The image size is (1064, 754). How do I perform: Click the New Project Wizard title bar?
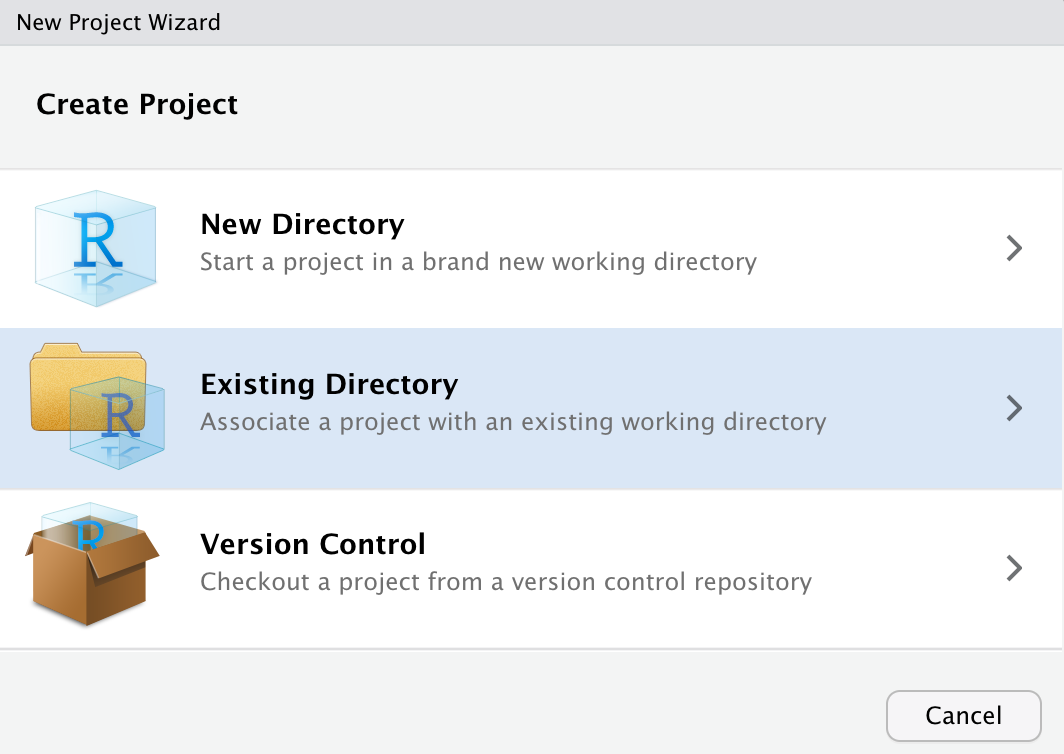coord(119,22)
